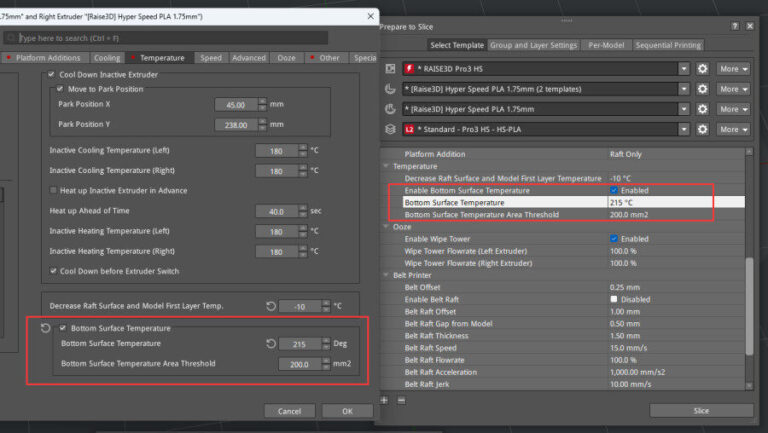Image resolution: width=768 pixels, height=433 pixels.
Task: Open gear settings for Hyper Speed PLA 2 templates
Action: [x=702, y=89]
